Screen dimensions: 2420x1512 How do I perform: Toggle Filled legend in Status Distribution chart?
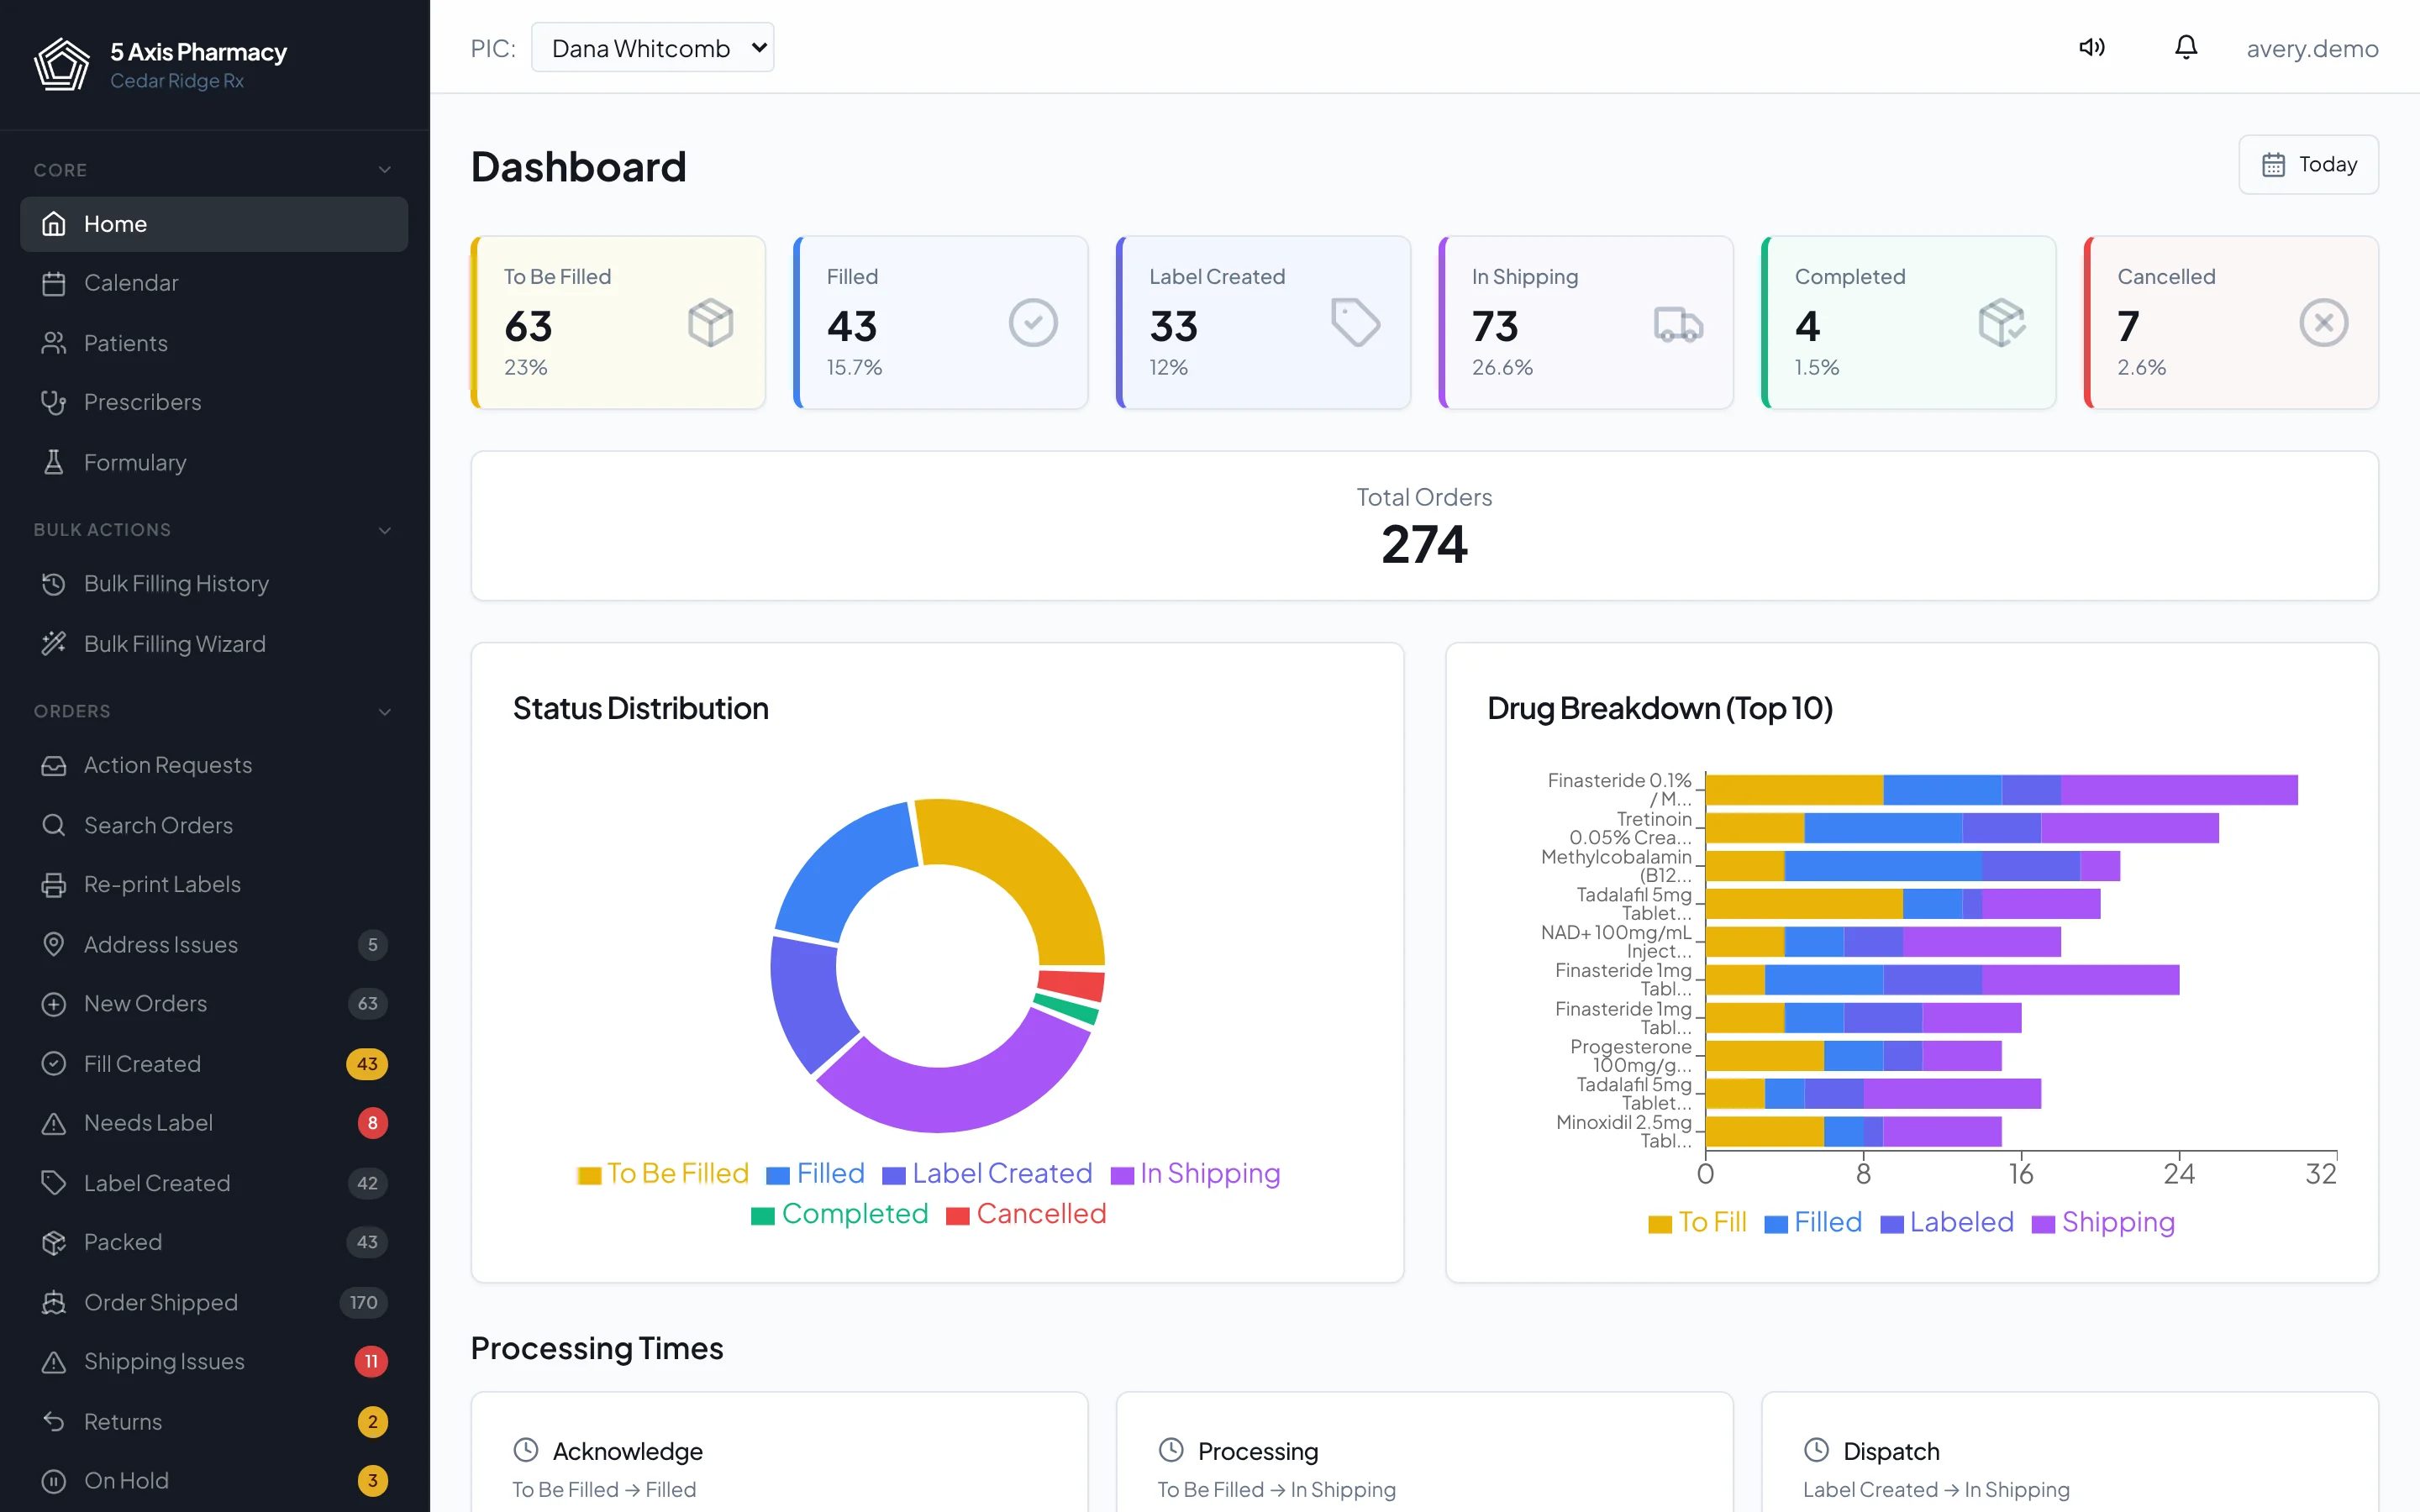click(x=815, y=1173)
